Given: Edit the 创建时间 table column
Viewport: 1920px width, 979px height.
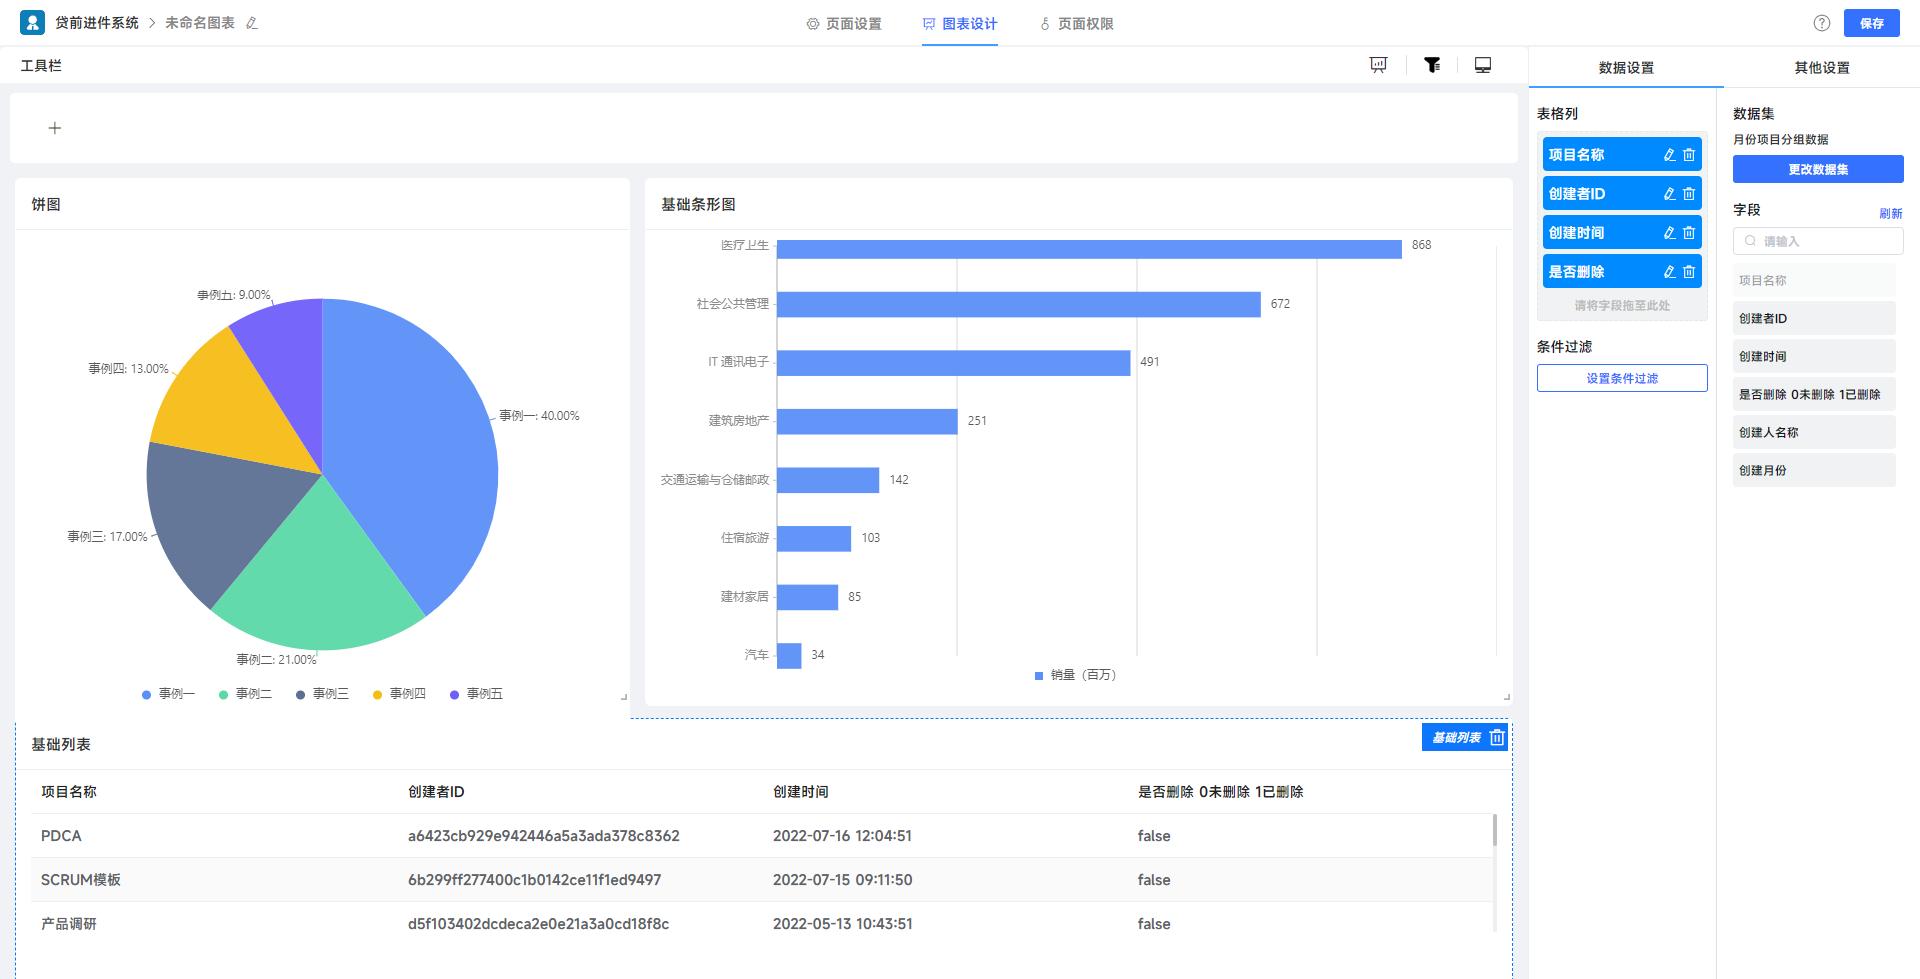Looking at the screenshot, I should pos(1669,233).
